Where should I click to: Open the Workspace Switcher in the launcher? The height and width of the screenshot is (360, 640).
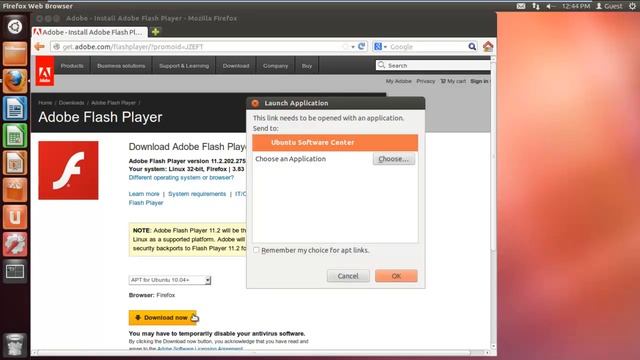click(15, 271)
